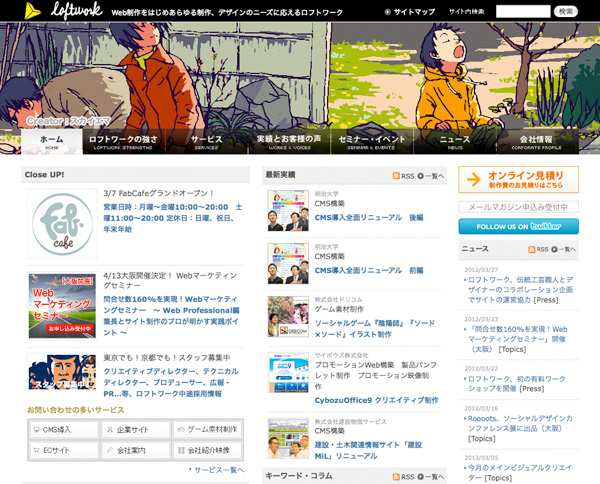Expand the サービス一覧へ link

click(217, 469)
